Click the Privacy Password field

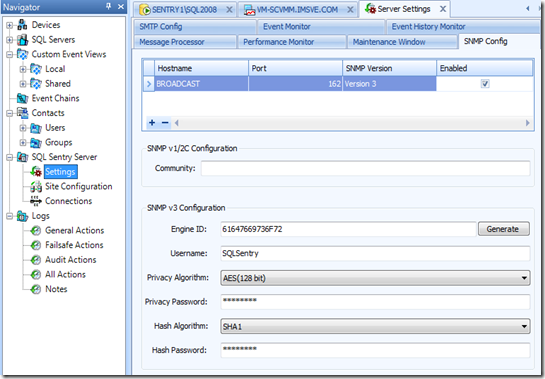(x=375, y=301)
